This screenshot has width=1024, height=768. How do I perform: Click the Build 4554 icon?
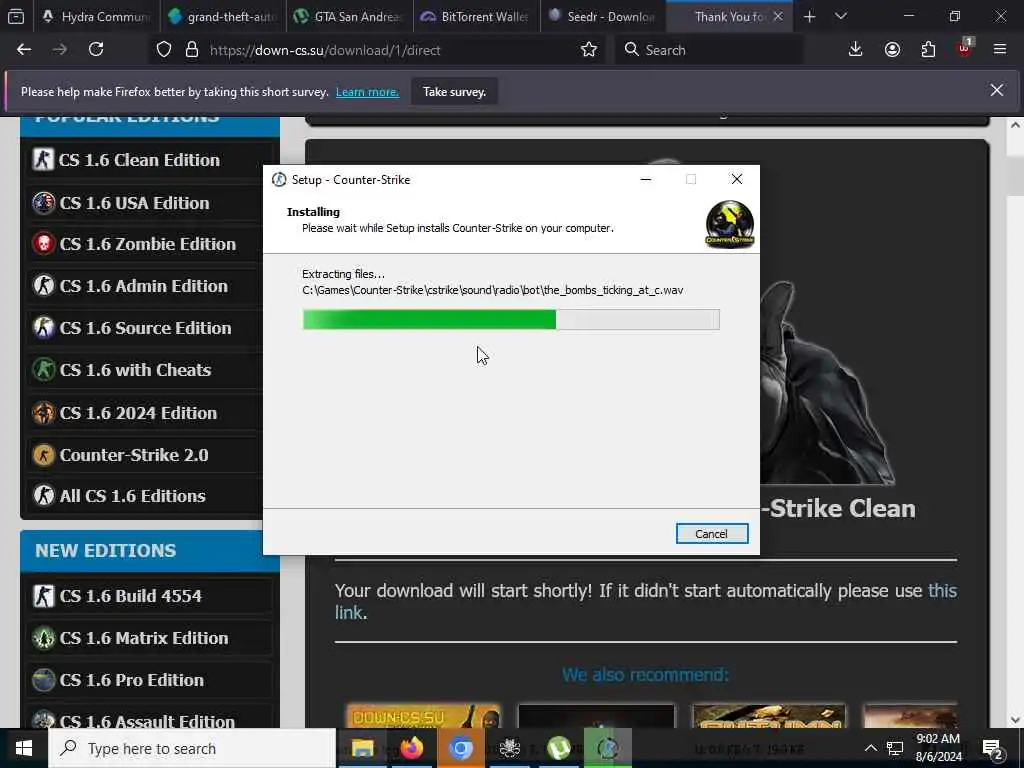(x=43, y=595)
